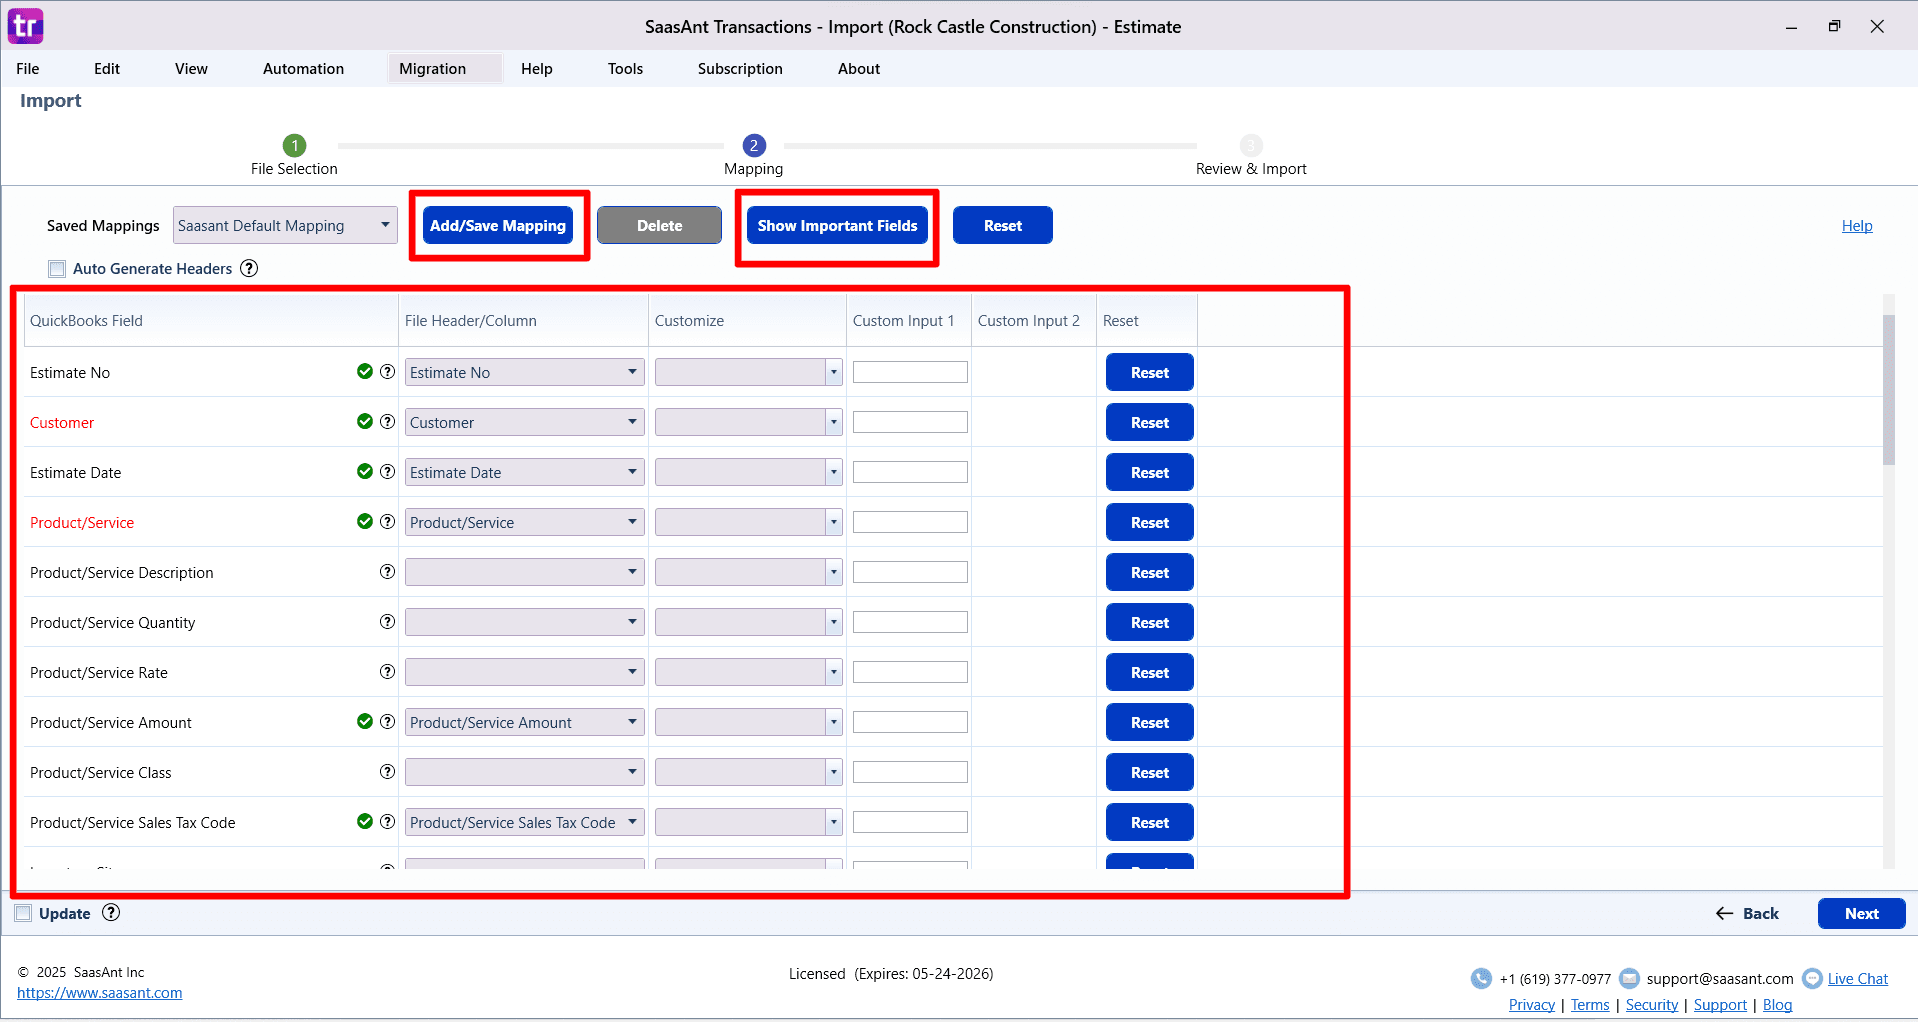1918x1022 pixels.
Task: Click Custom Input 1 field for Product/Service Amount
Action: [x=910, y=722]
